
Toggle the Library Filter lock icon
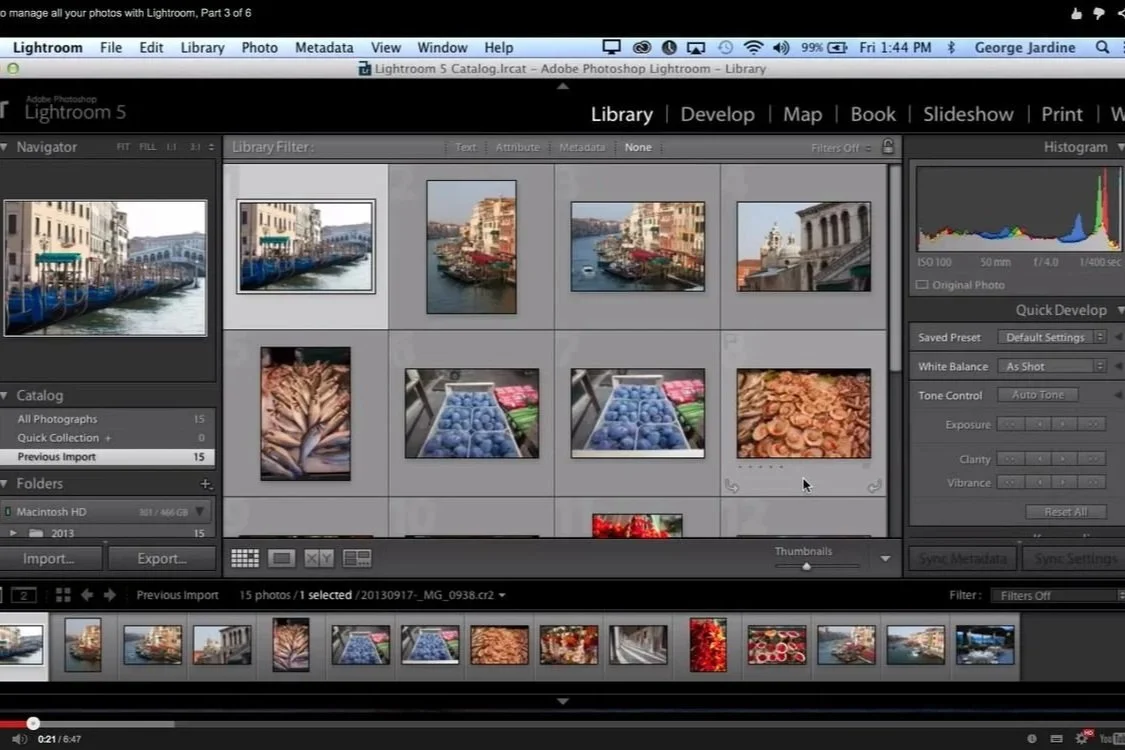tap(888, 146)
